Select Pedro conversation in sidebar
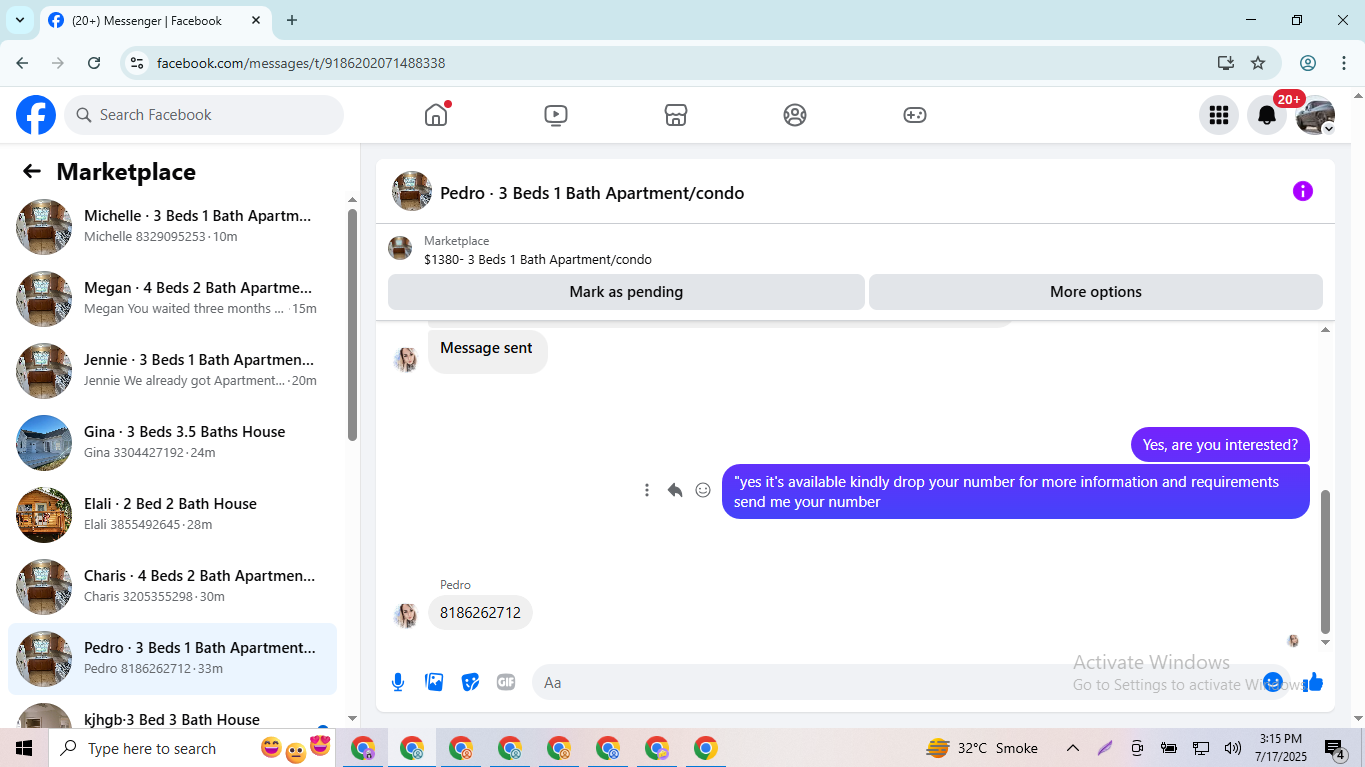This screenshot has width=1365, height=767. point(172,659)
